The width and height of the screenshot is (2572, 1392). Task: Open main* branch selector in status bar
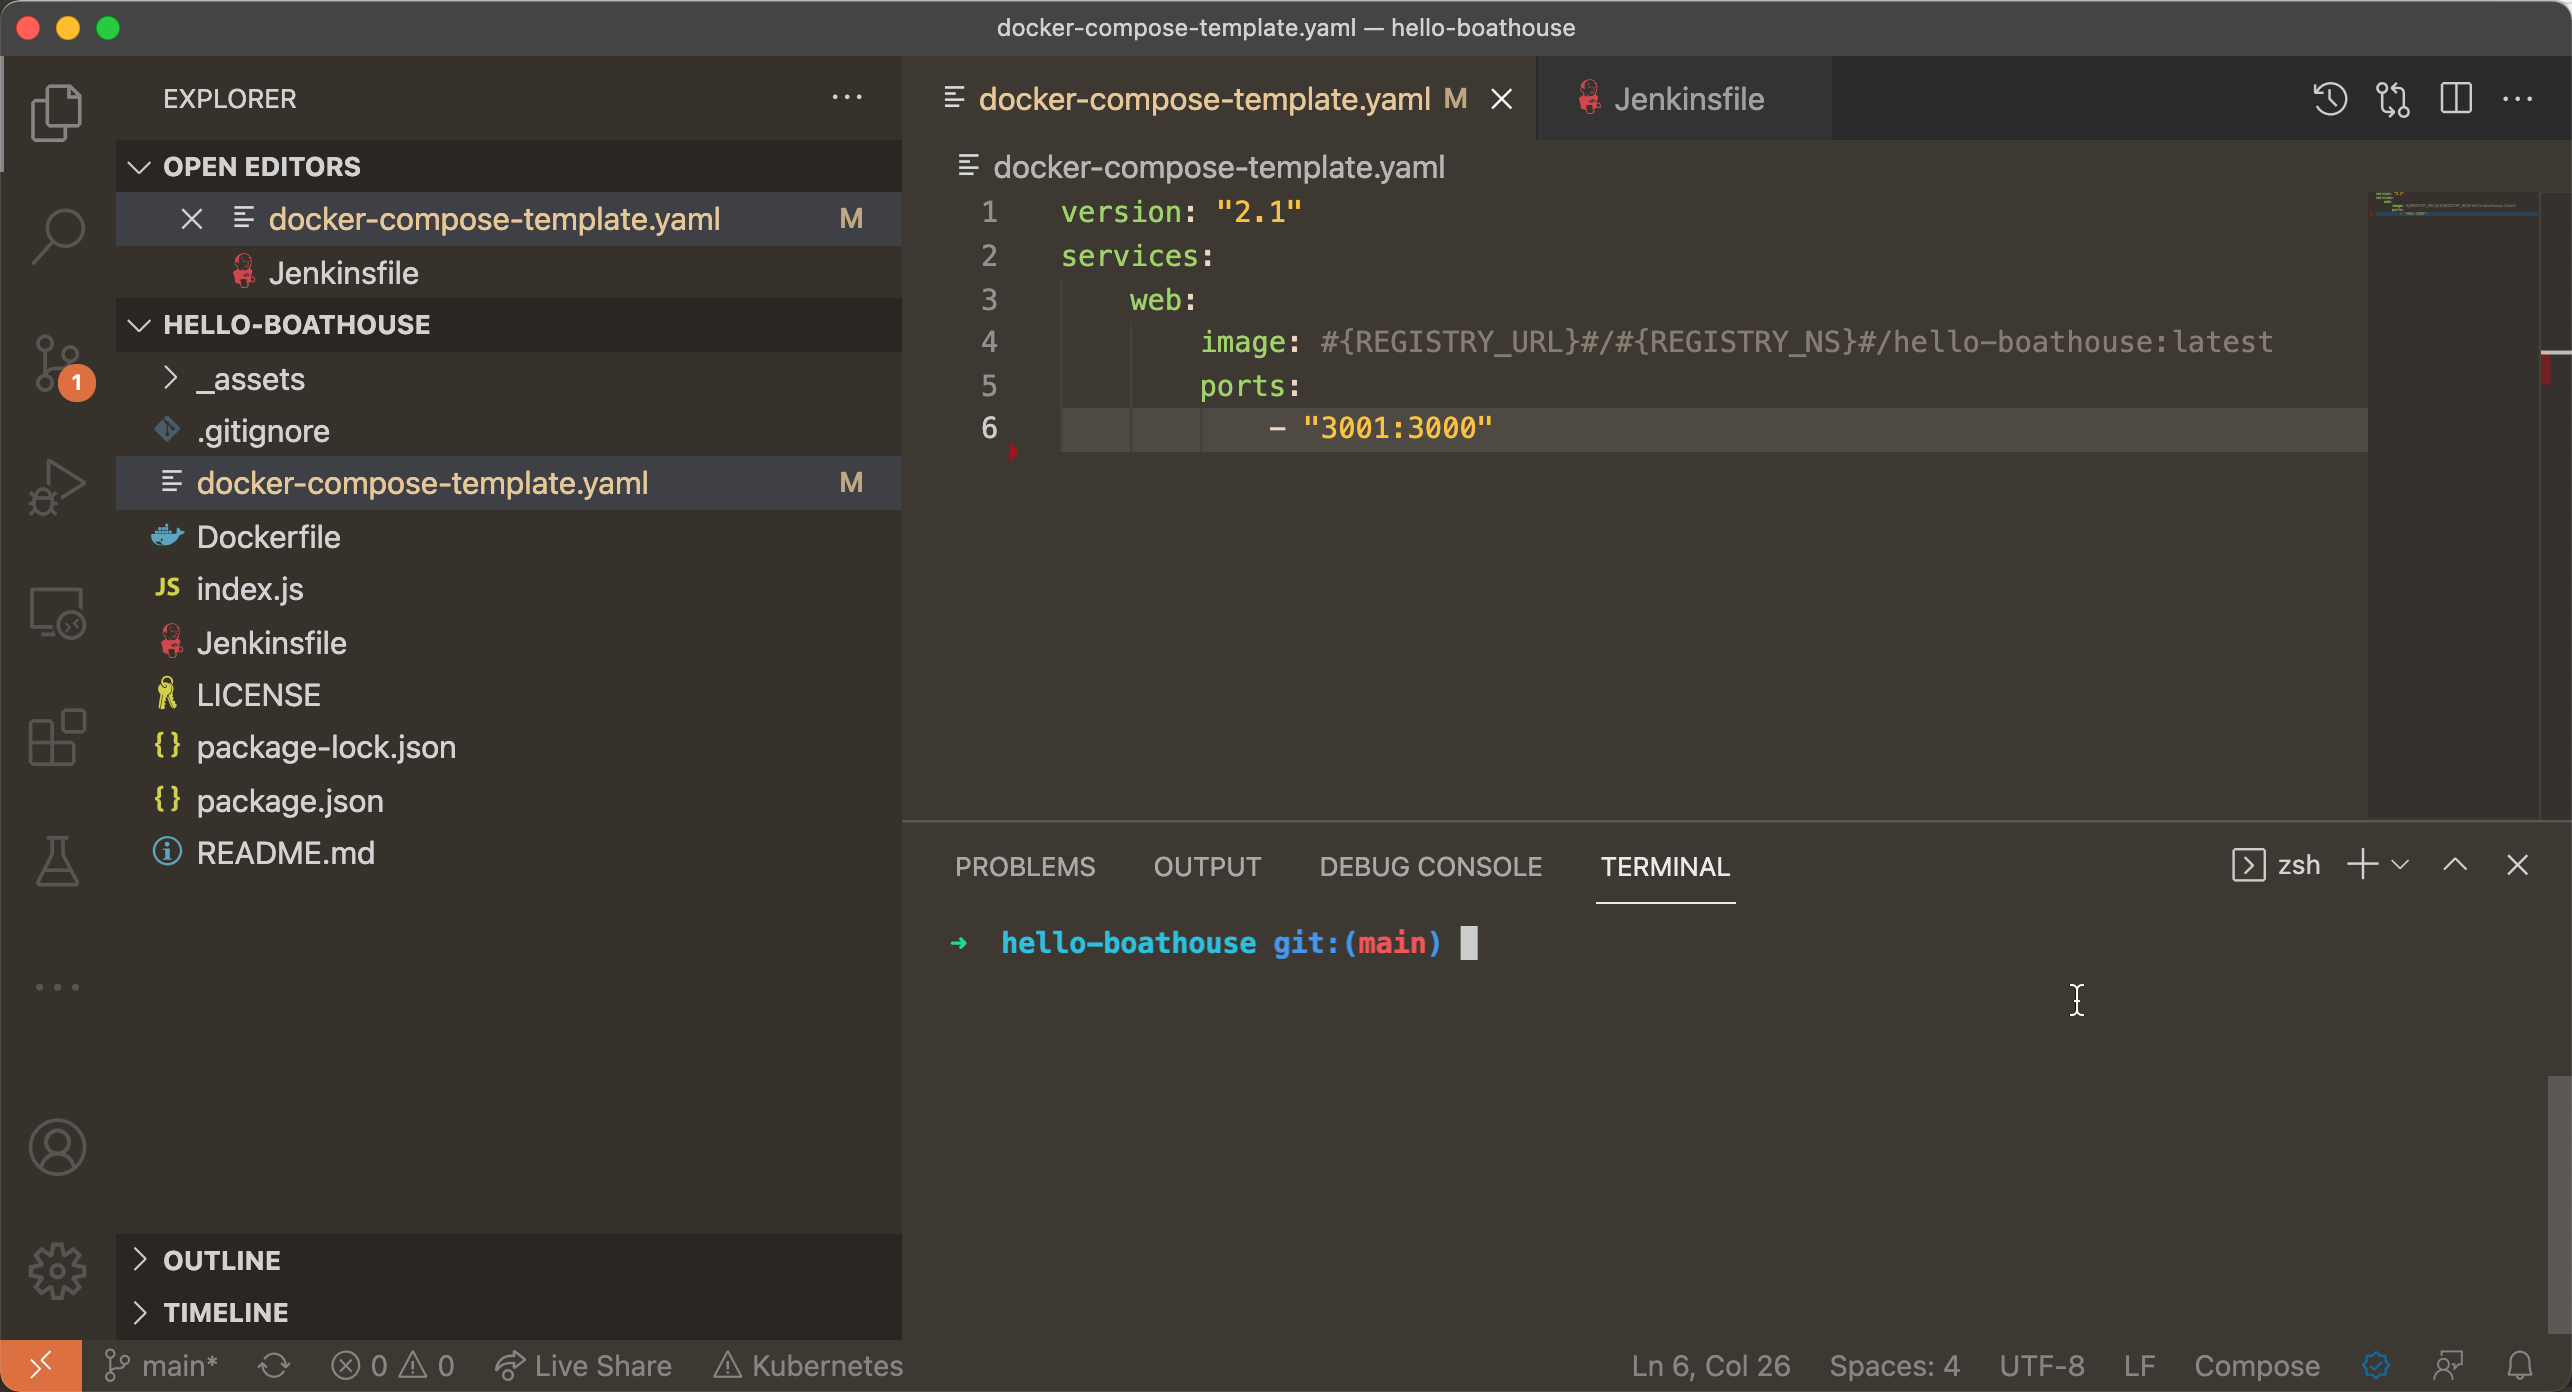(x=161, y=1366)
